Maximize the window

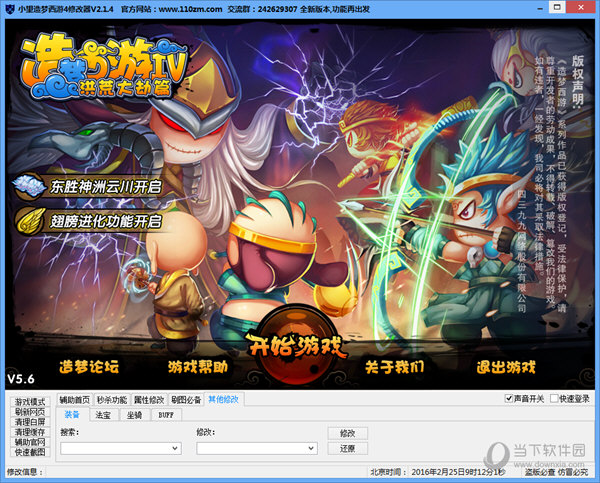pos(557,7)
